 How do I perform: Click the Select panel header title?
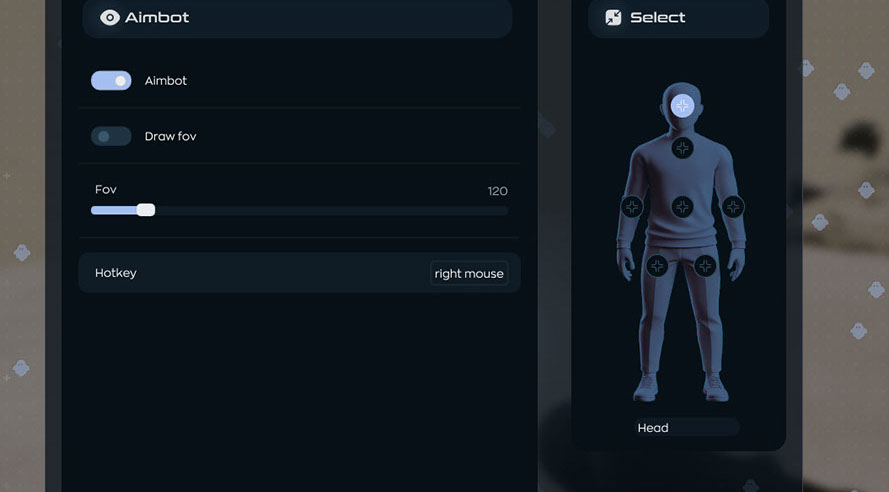(x=658, y=17)
